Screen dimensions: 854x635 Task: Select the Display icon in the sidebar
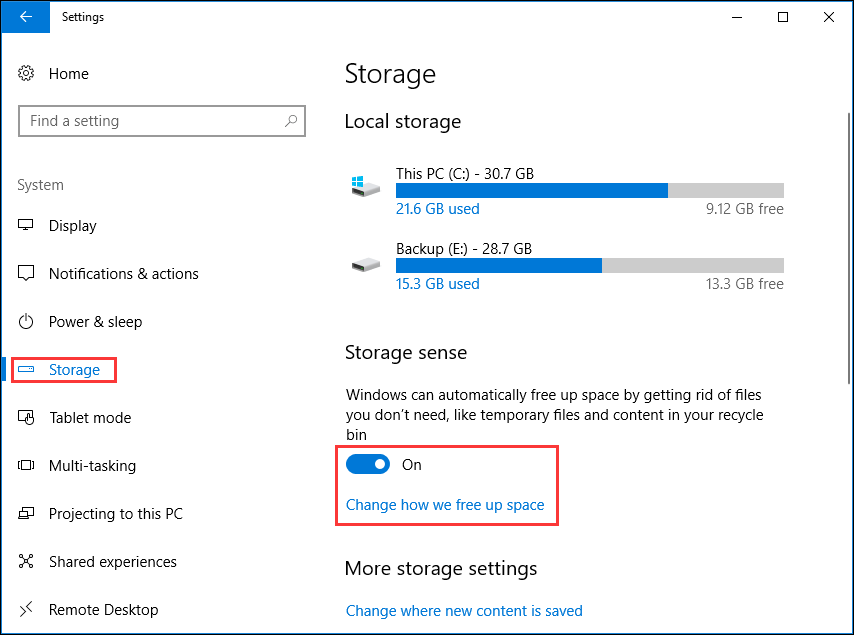[x=27, y=225]
